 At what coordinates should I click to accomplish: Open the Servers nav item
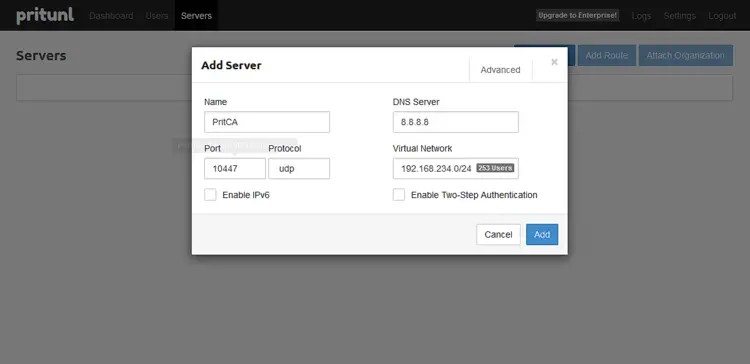click(196, 16)
